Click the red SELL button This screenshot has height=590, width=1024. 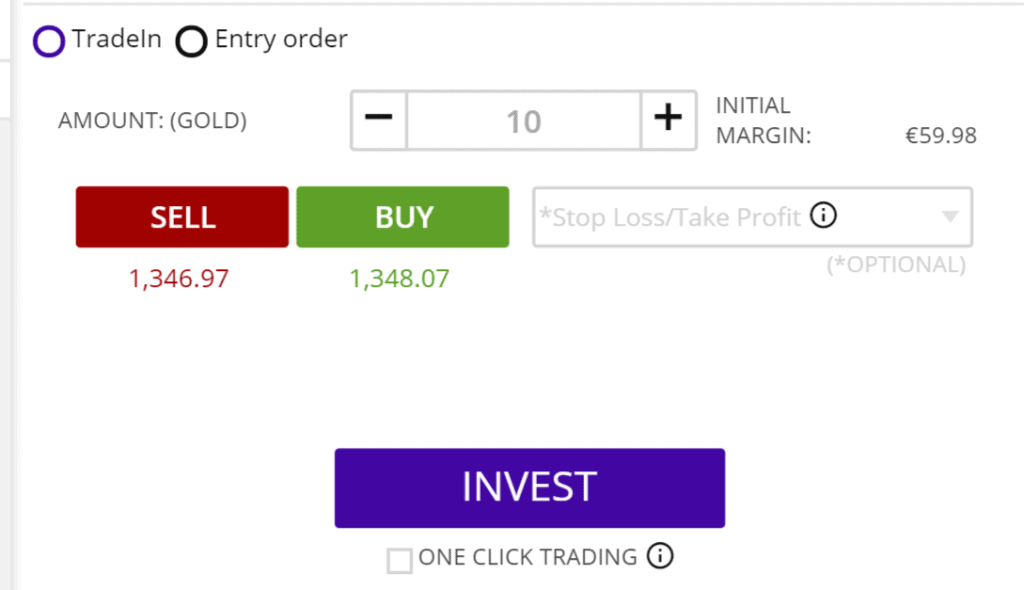pos(182,217)
